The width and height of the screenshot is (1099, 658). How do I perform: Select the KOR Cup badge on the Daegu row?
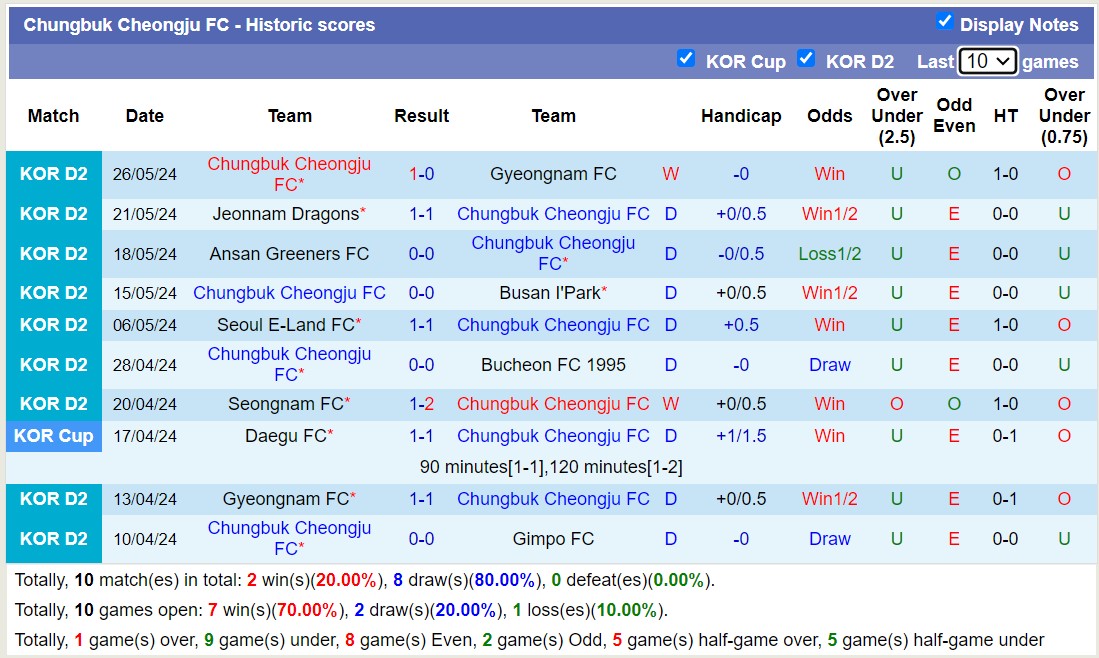tap(53, 435)
